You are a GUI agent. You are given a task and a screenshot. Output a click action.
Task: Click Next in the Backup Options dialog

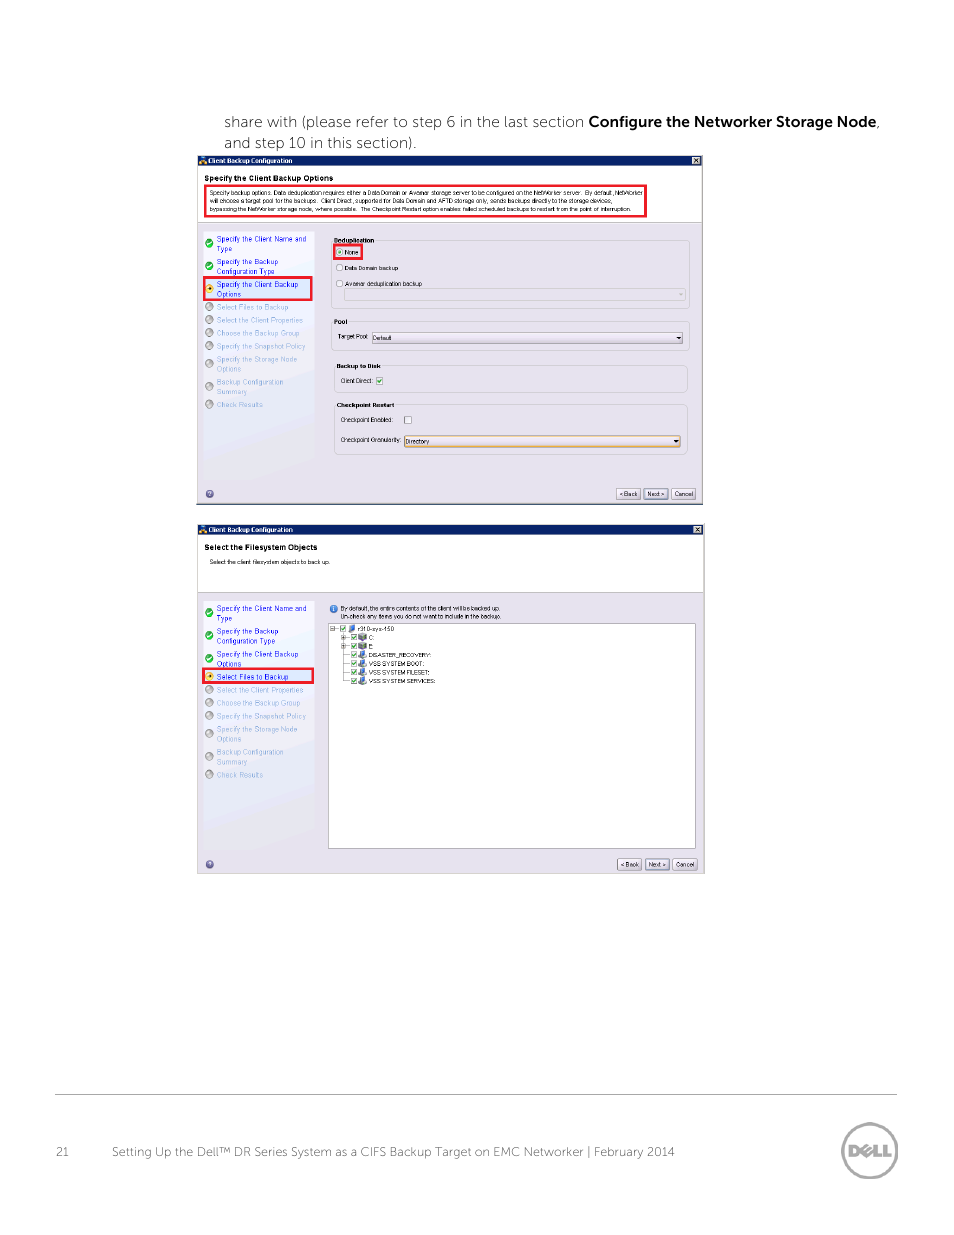656,494
